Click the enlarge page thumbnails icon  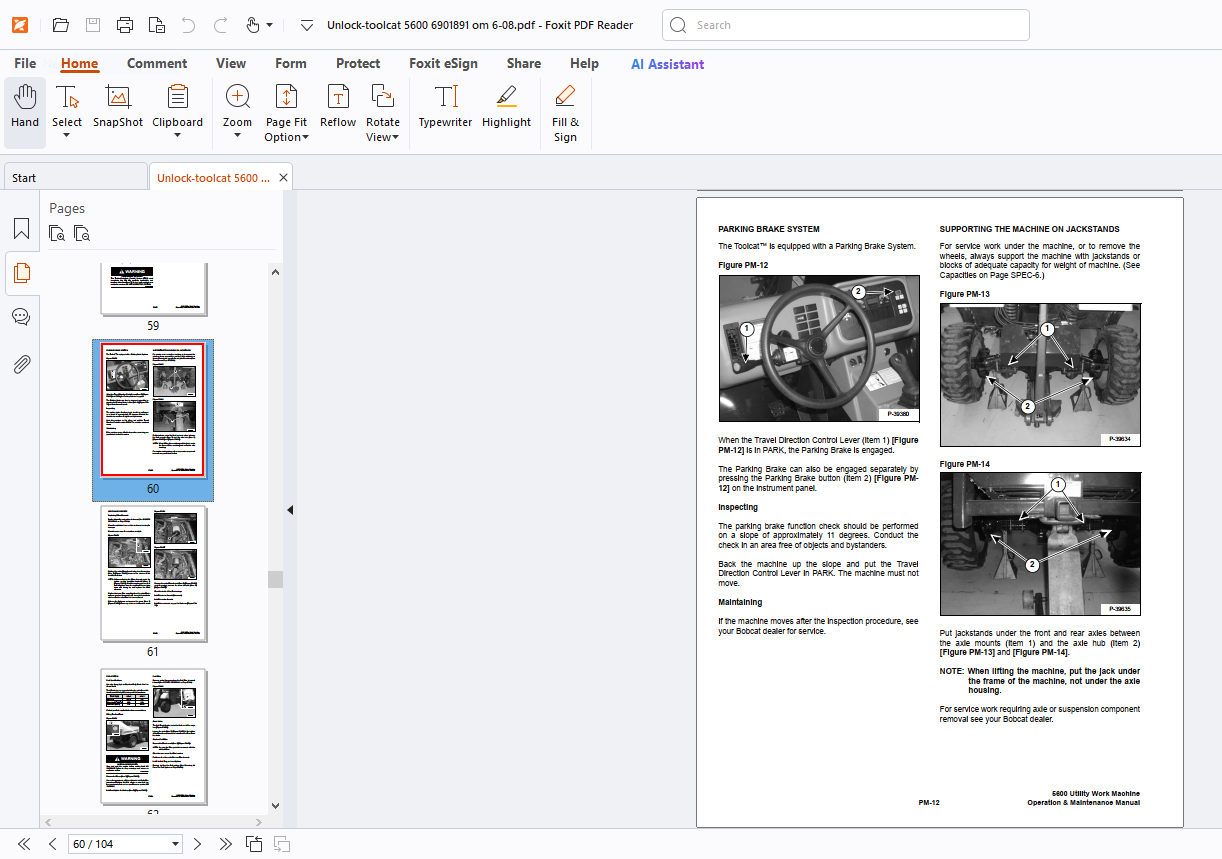(x=57, y=234)
